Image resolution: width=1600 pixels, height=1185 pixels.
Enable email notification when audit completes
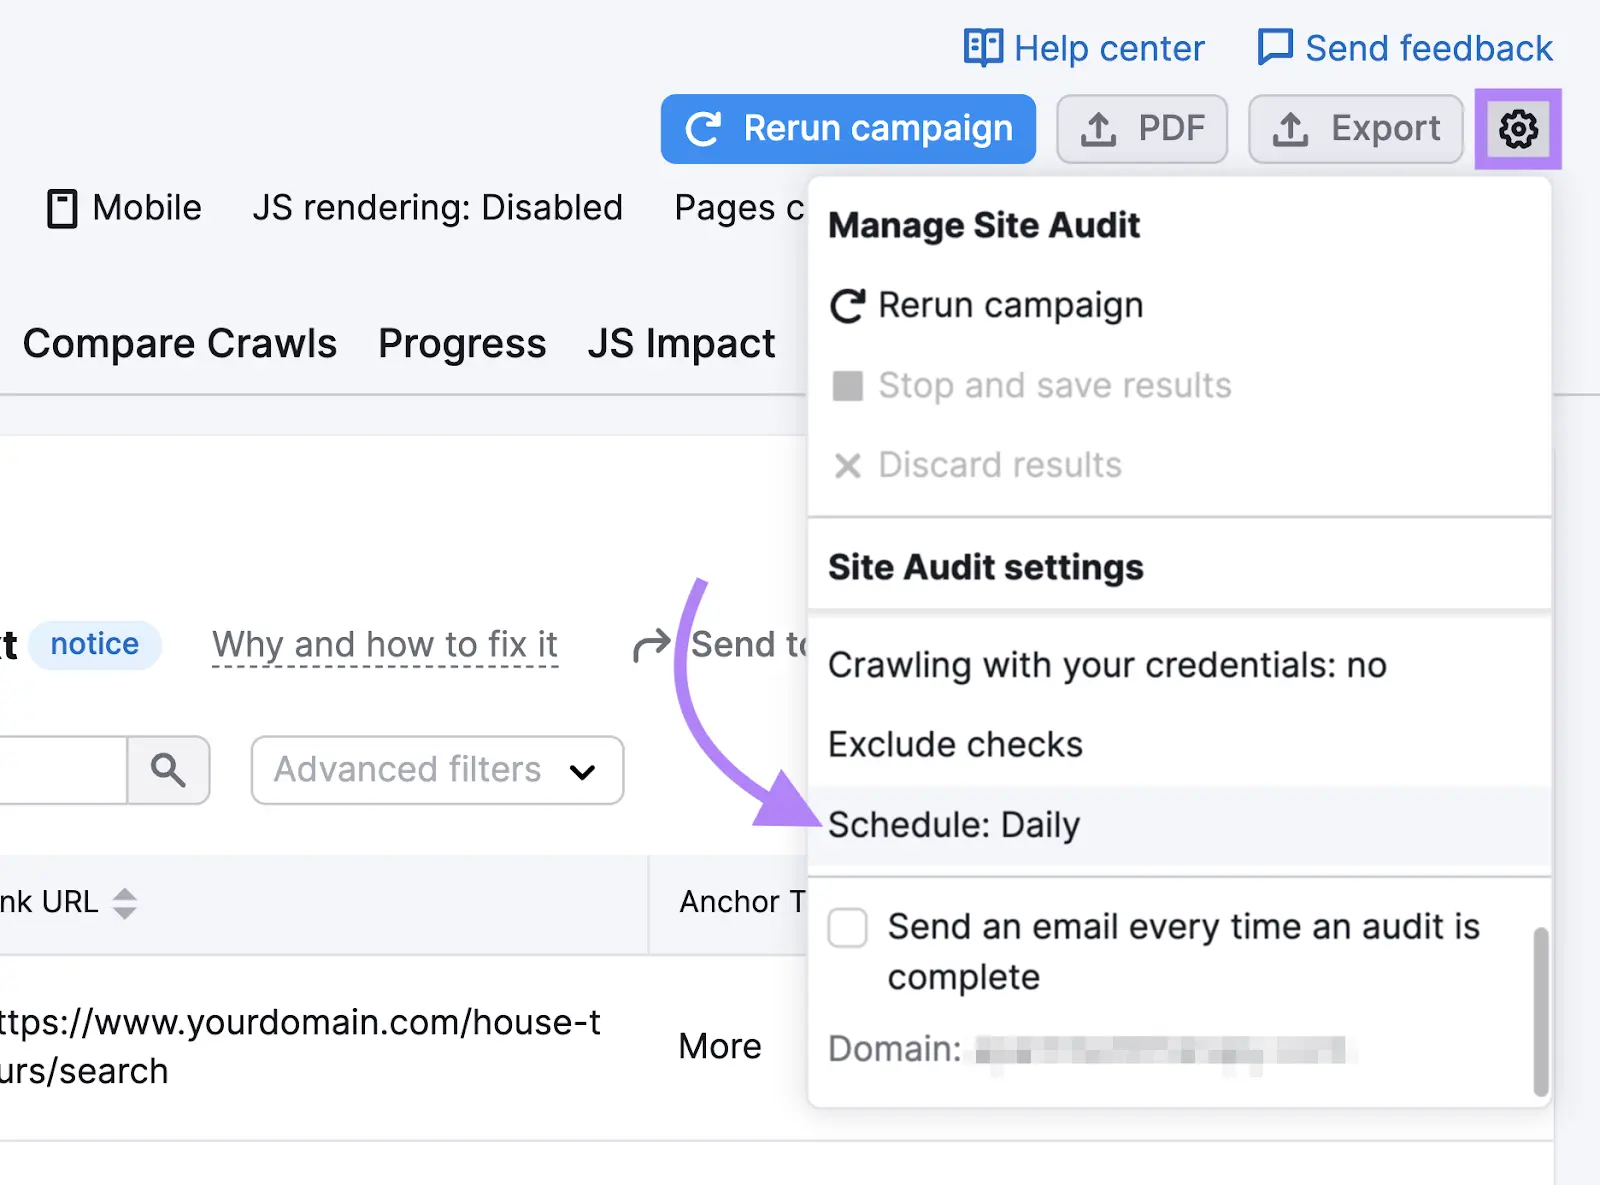coord(847,928)
